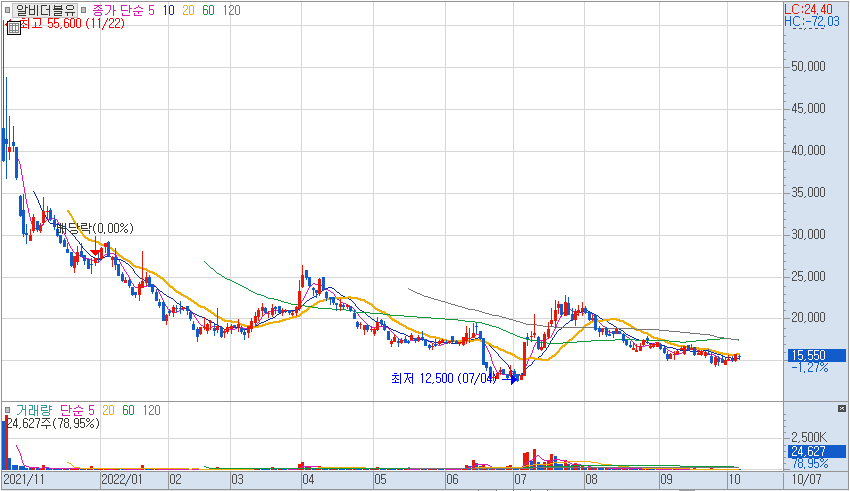Click the 2021/11 date axis label
Image resolution: width=850 pixels, height=491 pixels.
pyautogui.click(x=24, y=480)
